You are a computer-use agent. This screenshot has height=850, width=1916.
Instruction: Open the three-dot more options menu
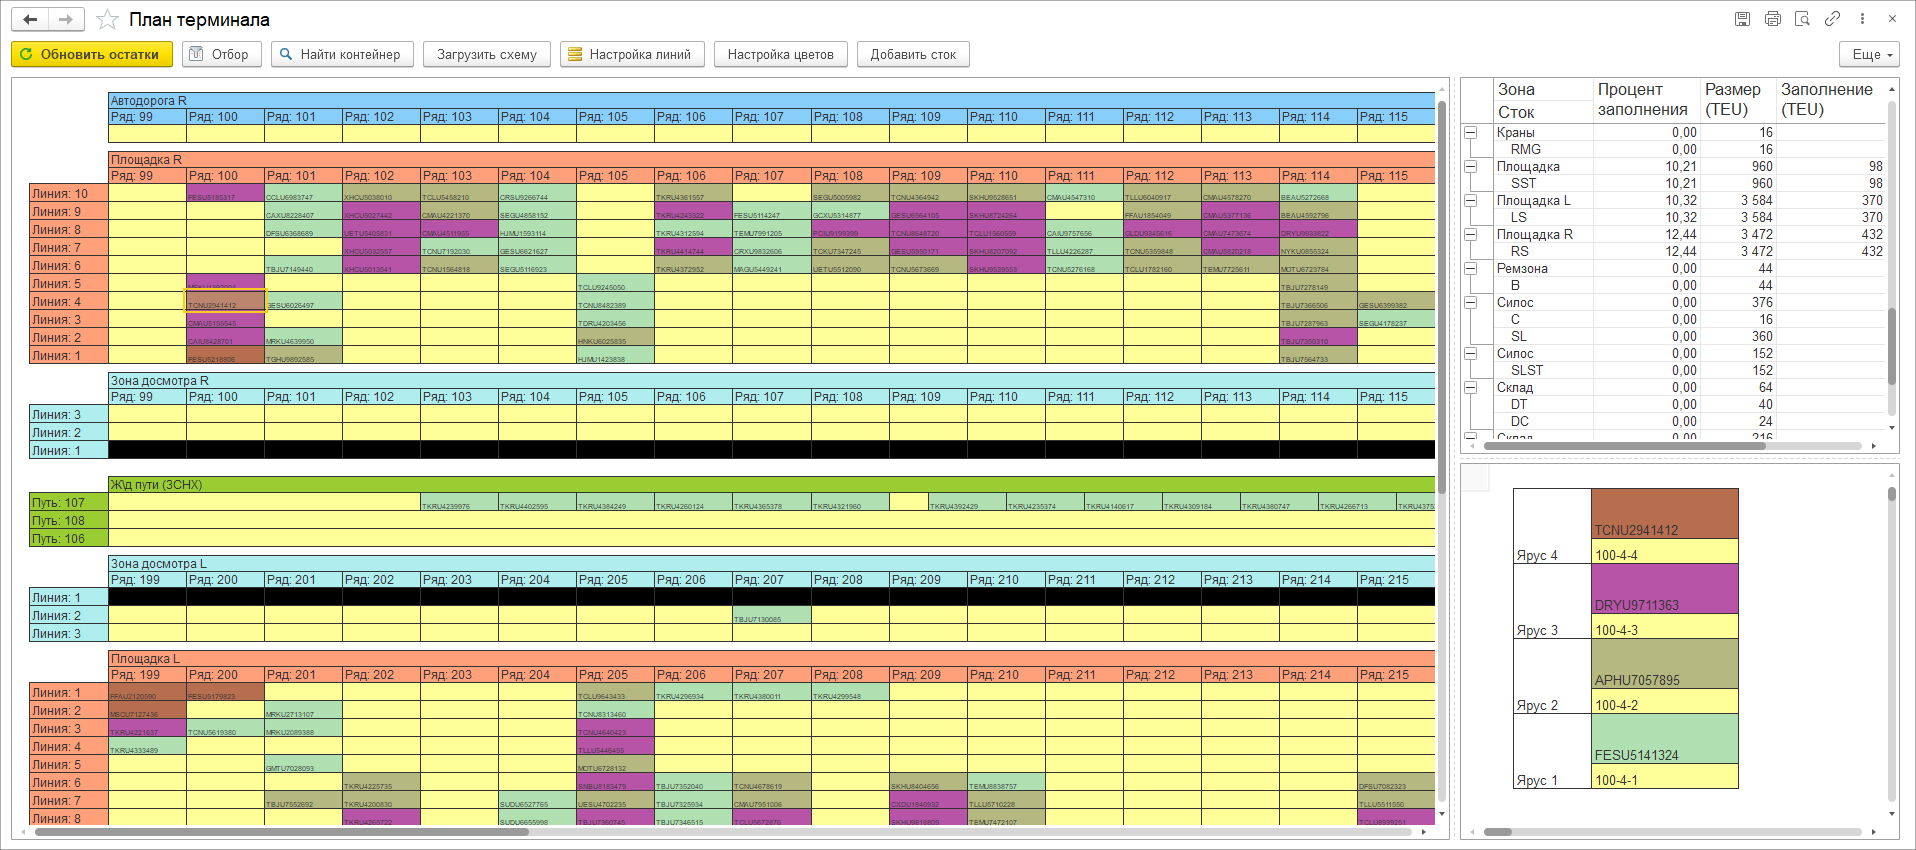click(x=1862, y=19)
